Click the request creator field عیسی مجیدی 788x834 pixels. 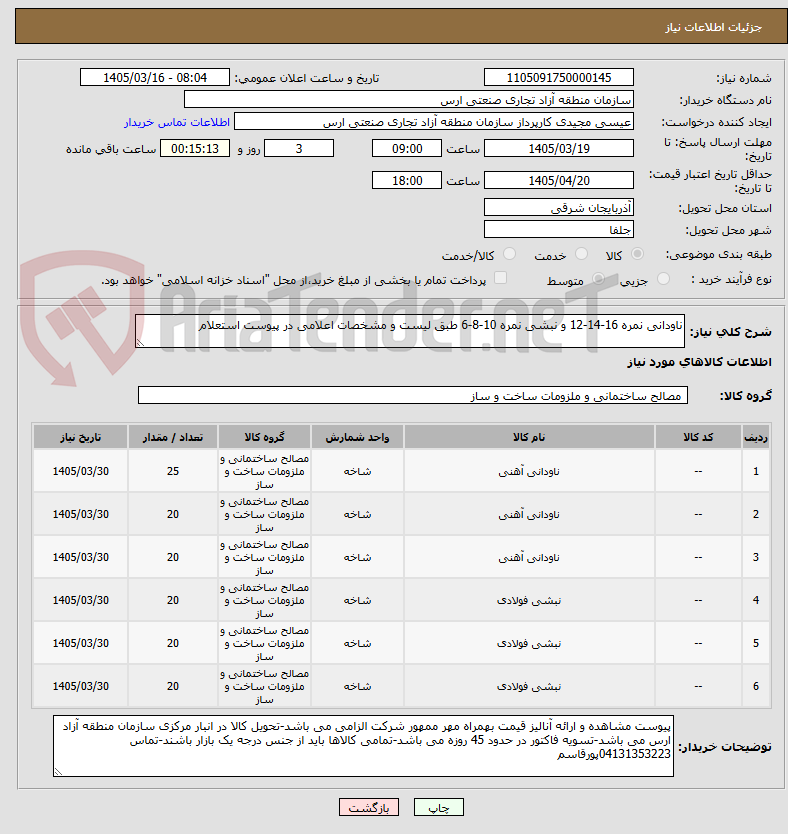coord(434,122)
